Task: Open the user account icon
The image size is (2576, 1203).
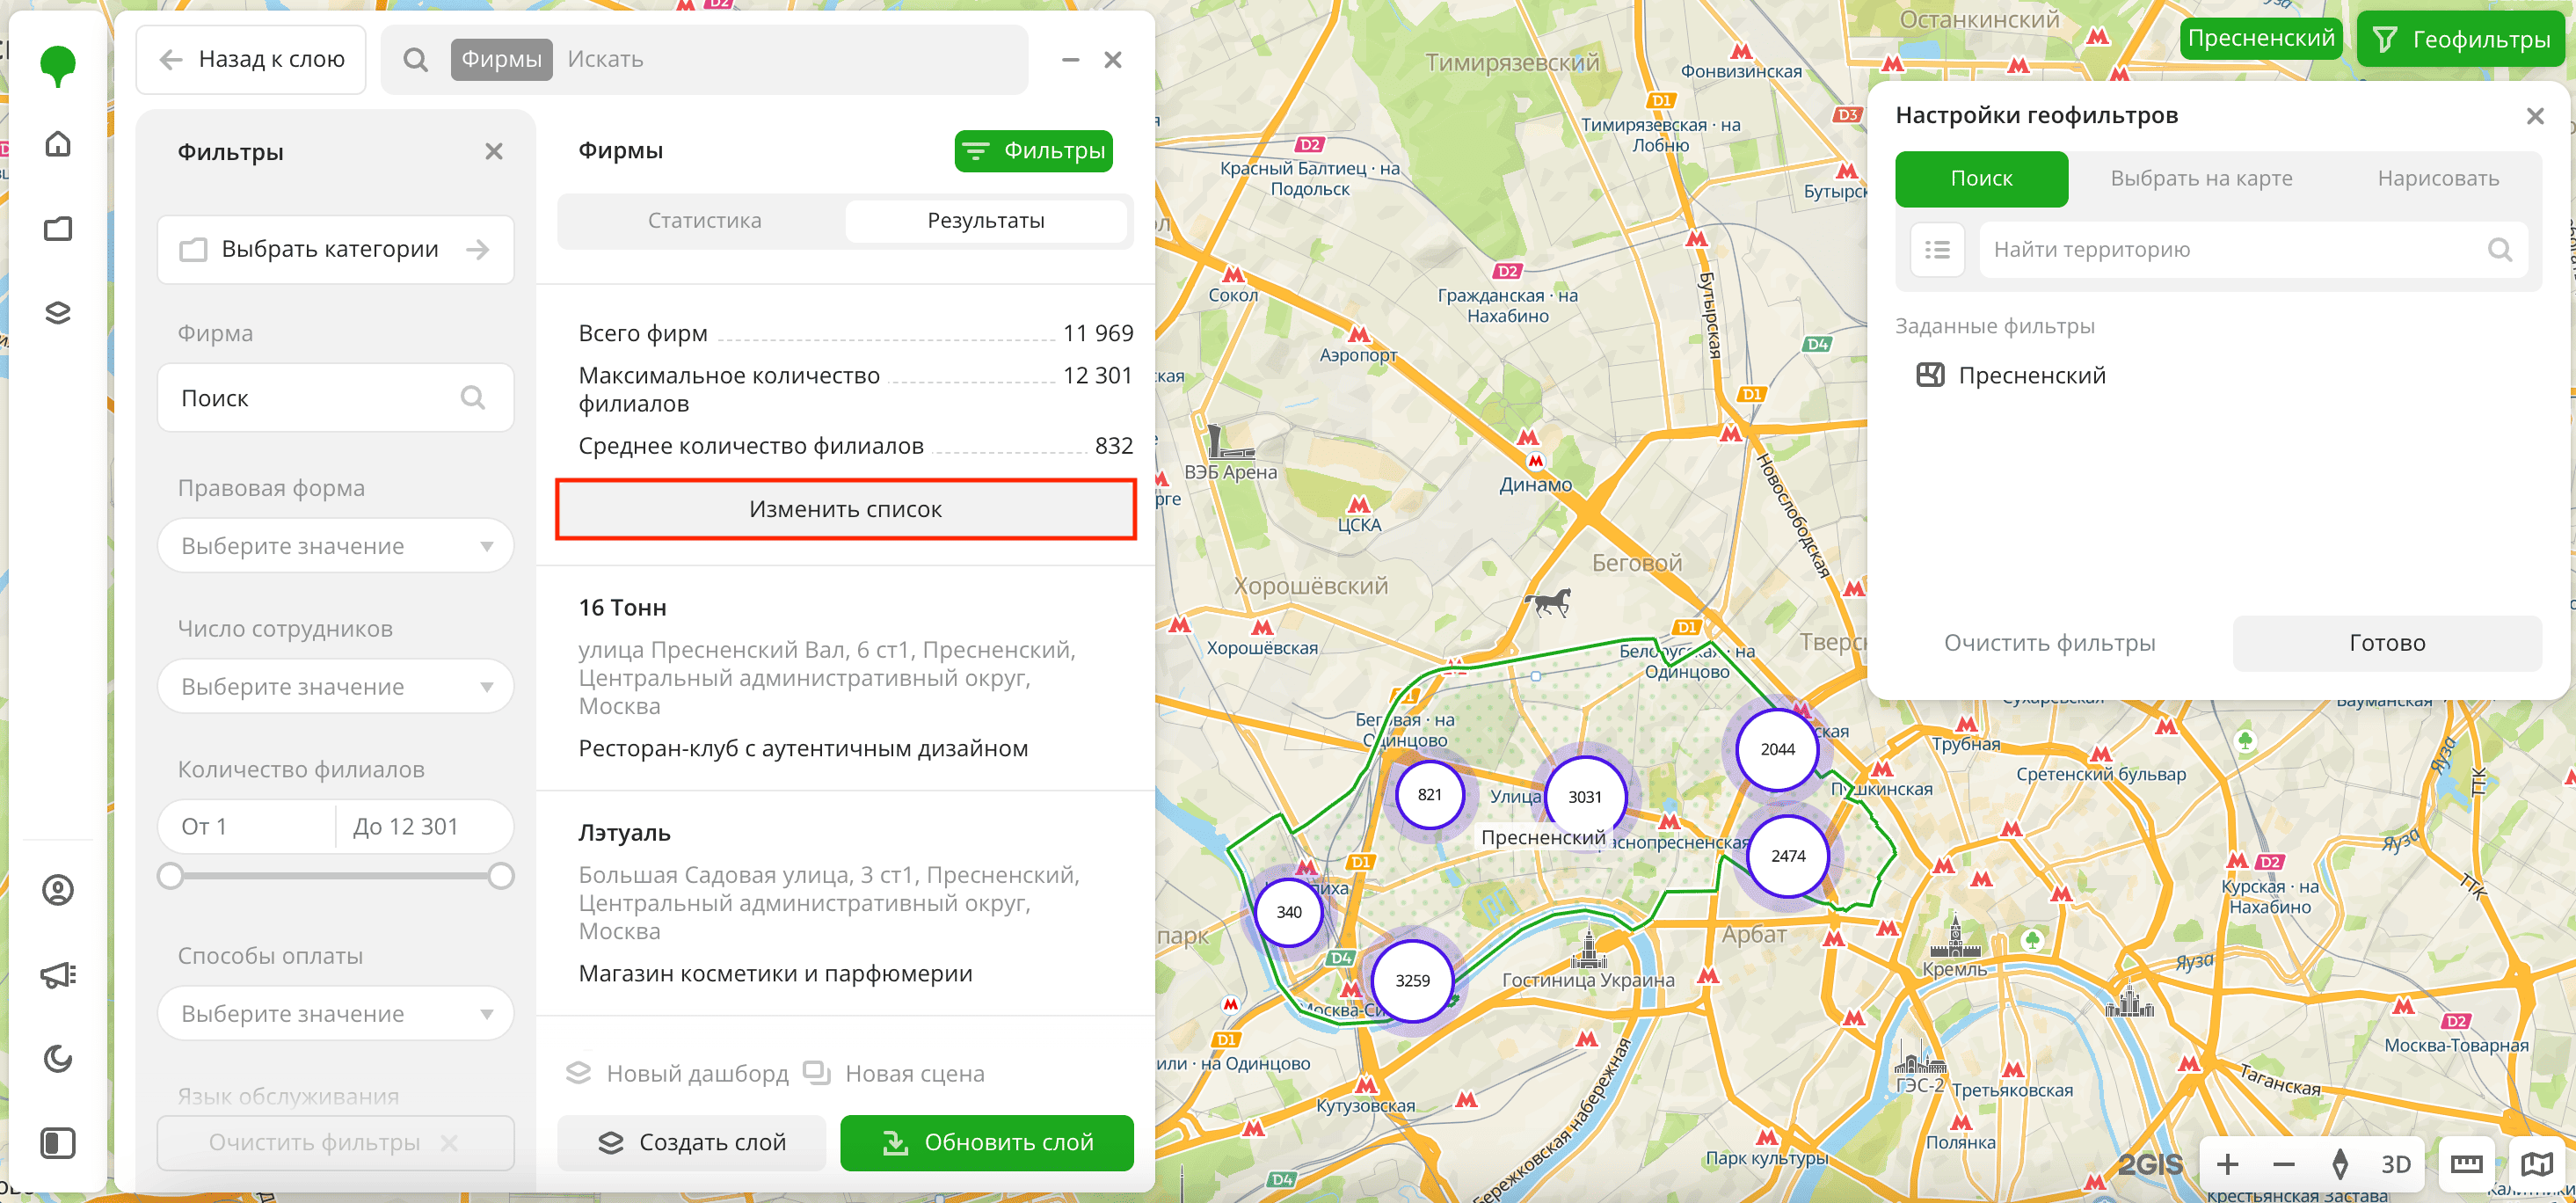Action: click(x=57, y=889)
